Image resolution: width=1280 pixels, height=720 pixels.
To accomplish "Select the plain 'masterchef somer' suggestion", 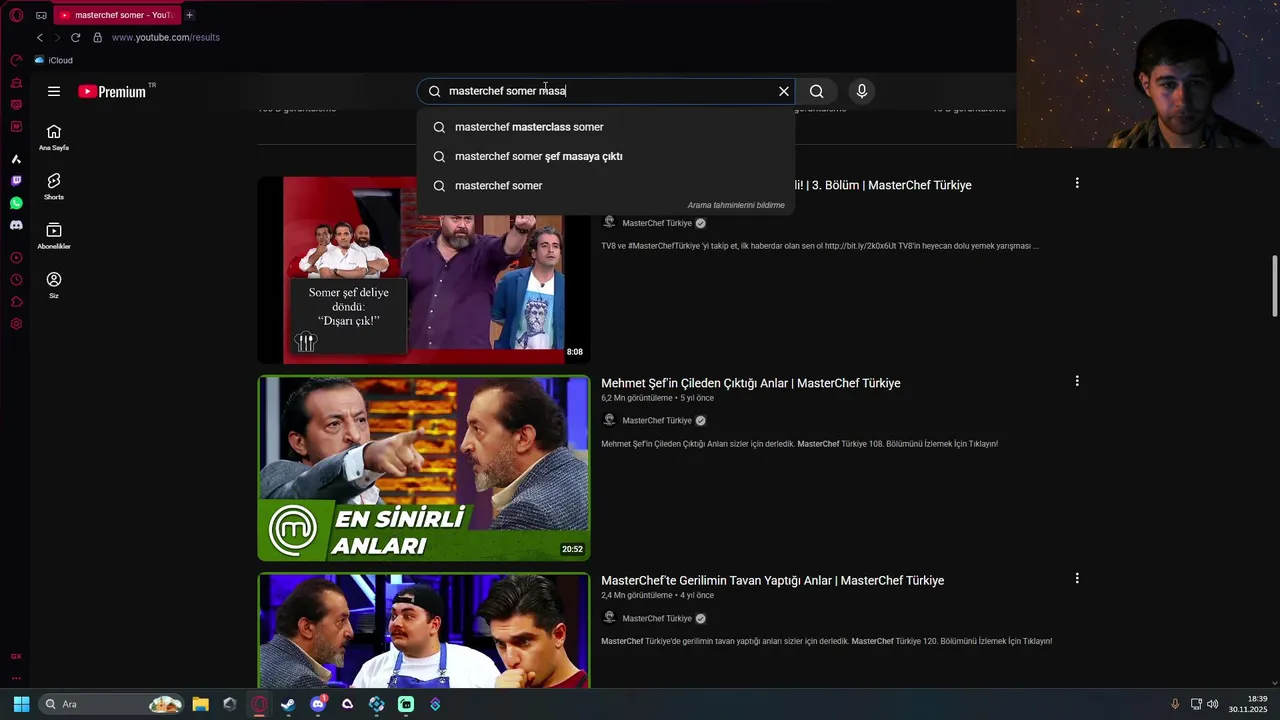I will [606, 185].
